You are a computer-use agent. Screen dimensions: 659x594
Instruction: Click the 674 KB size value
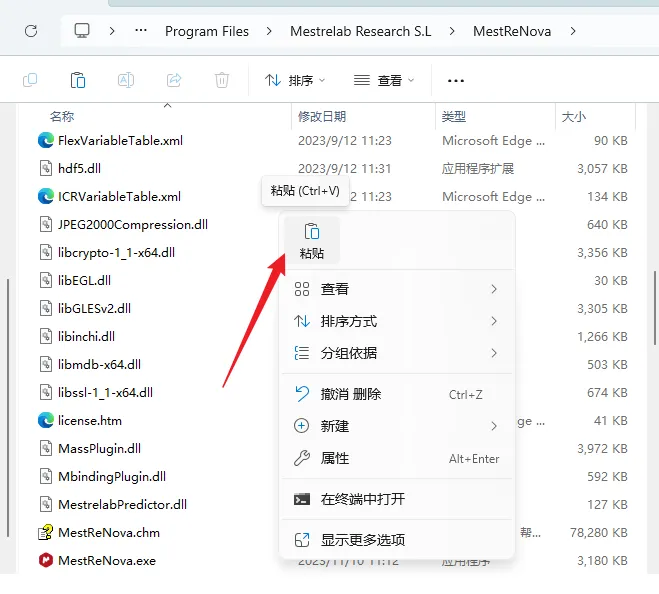click(x=607, y=393)
